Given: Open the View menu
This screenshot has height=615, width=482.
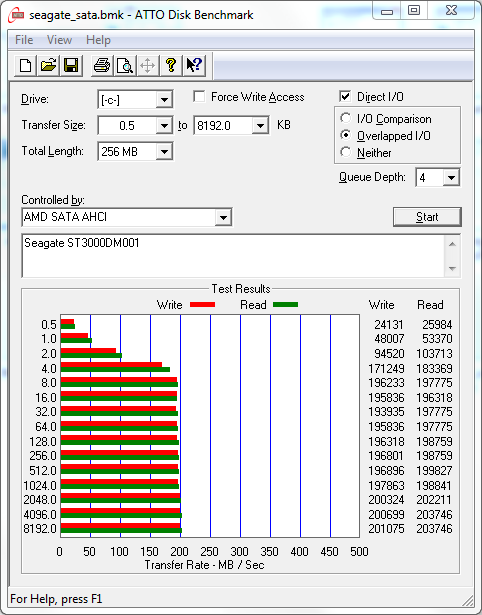Looking at the screenshot, I should click(59, 40).
